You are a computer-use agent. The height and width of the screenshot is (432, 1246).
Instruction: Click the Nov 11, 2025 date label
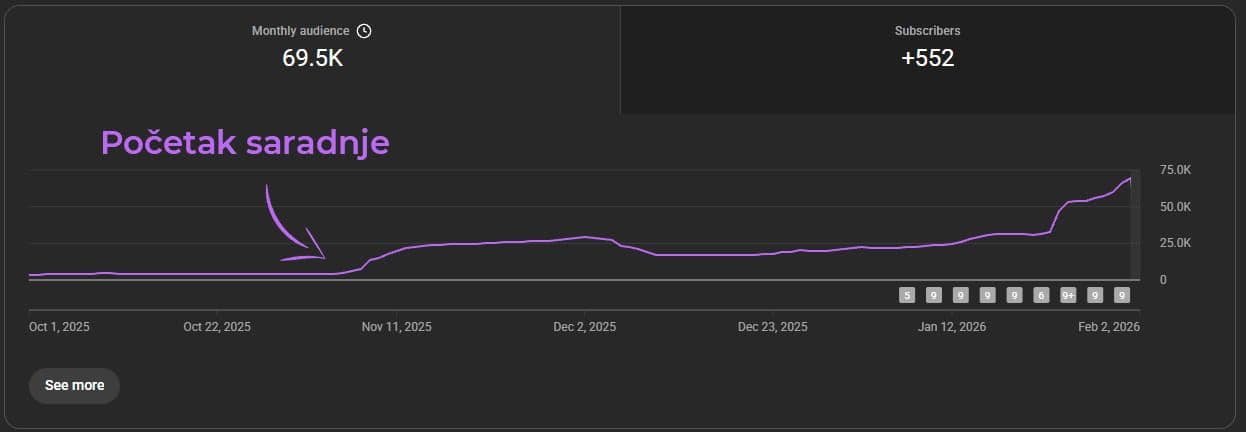[397, 327]
